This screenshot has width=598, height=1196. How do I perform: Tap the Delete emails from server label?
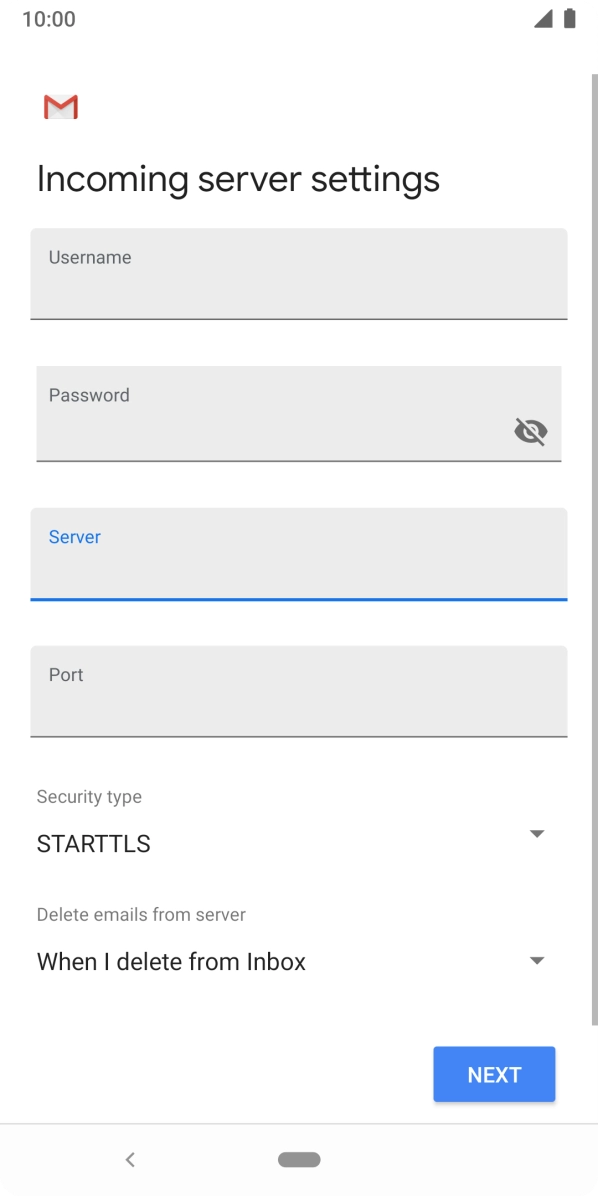point(140,914)
